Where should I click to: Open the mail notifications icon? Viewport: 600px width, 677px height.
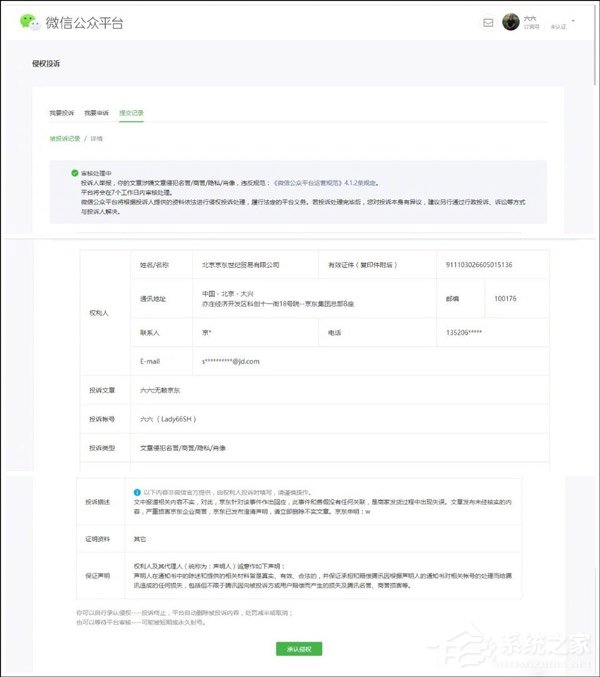coord(488,23)
